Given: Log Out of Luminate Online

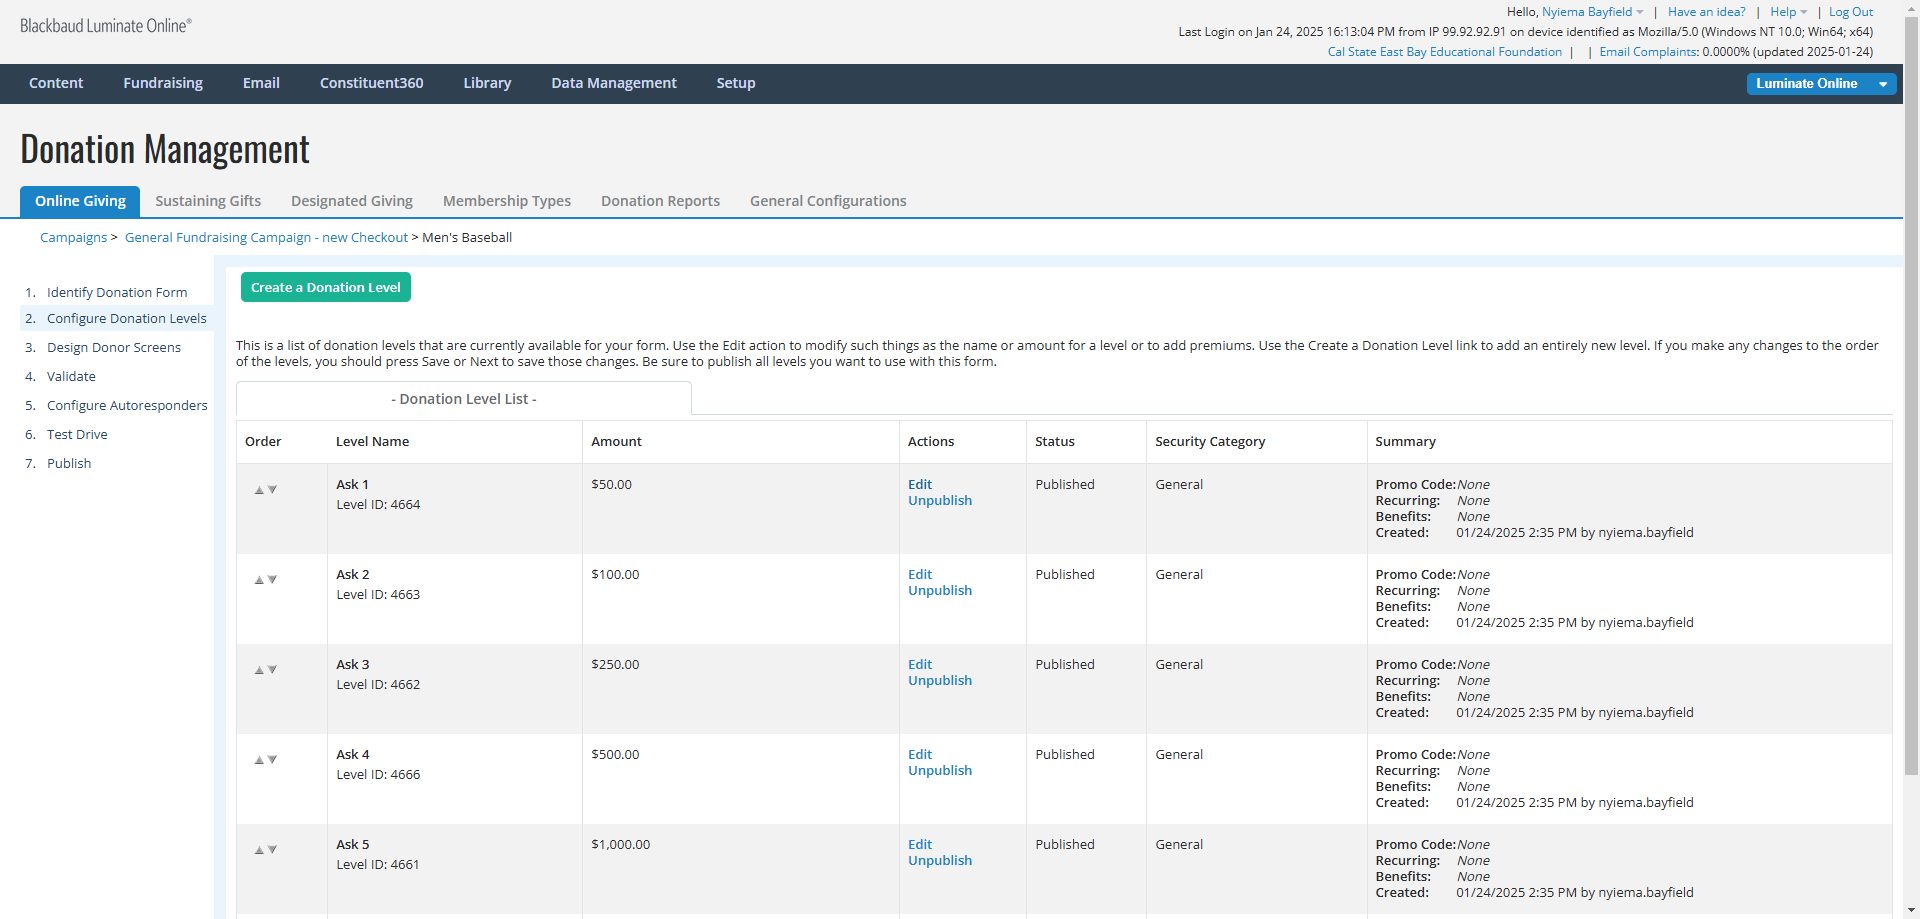Looking at the screenshot, I should pos(1851,12).
